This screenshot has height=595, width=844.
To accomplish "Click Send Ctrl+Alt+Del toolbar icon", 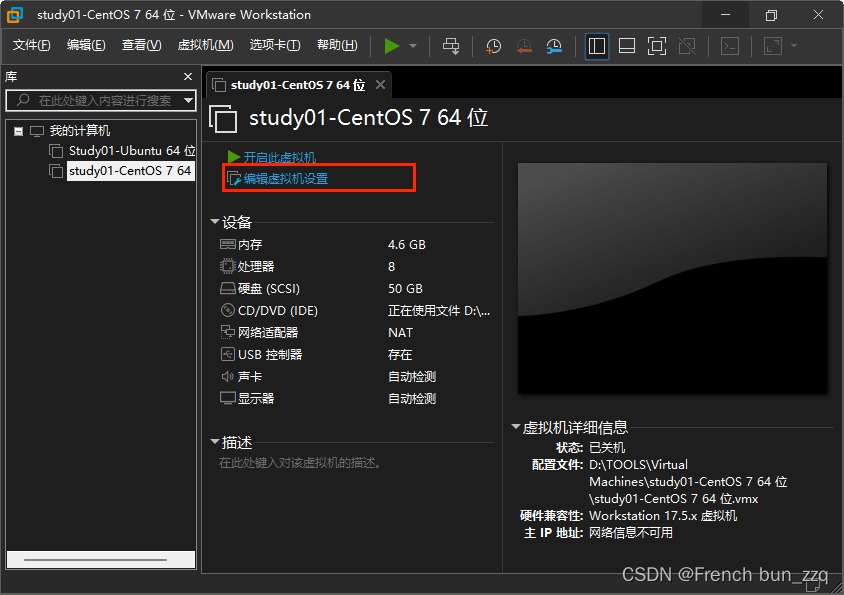I will click(451, 46).
